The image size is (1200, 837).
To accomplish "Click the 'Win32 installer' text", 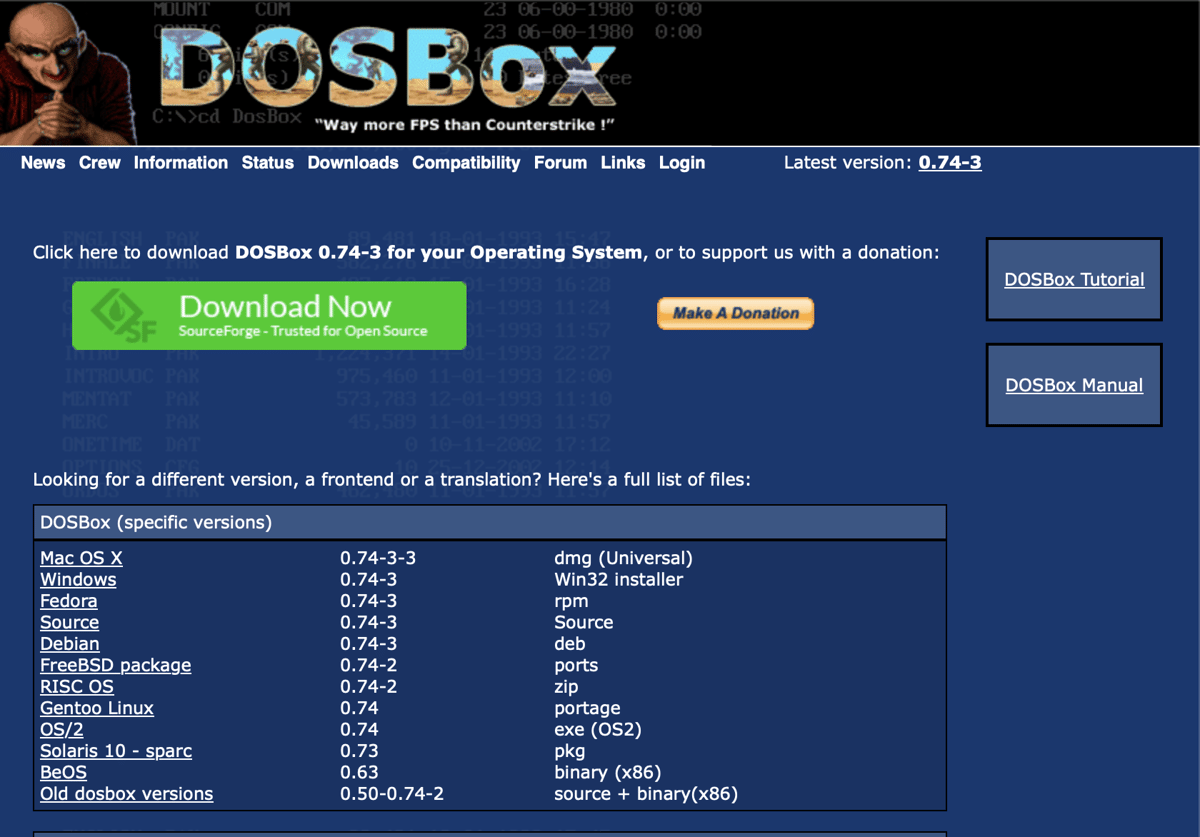I will click(619, 579).
